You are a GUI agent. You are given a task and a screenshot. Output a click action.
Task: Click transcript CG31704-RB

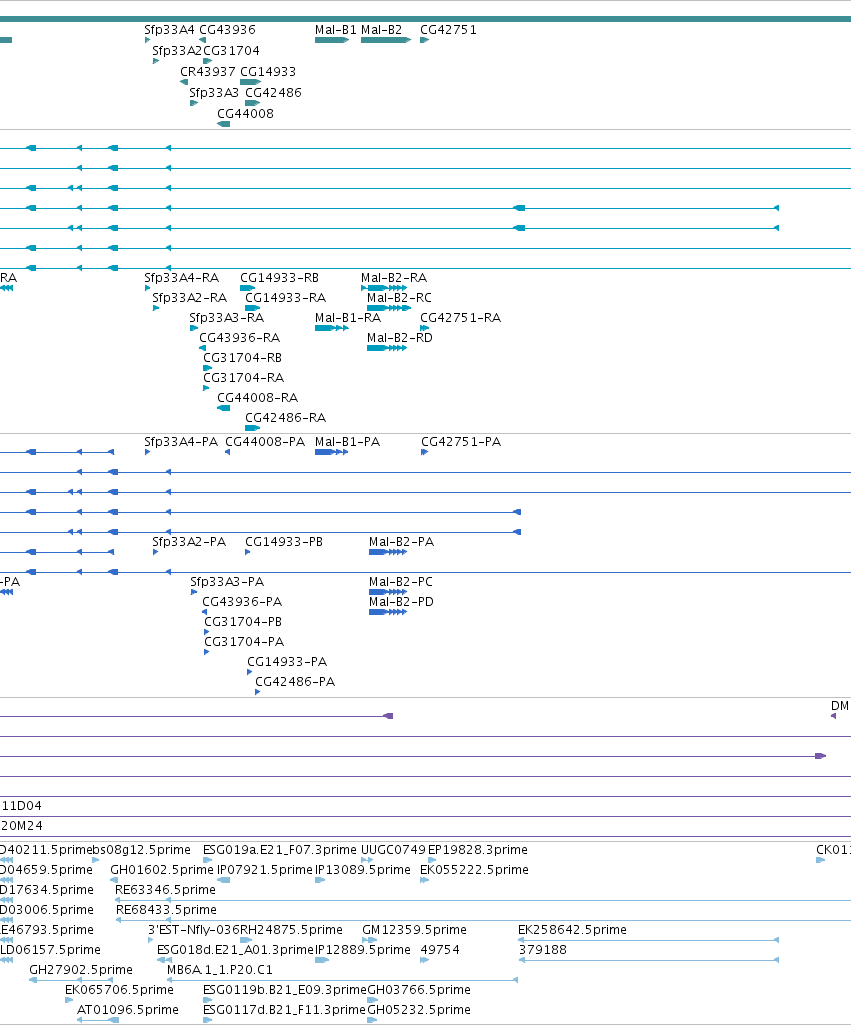(x=242, y=358)
